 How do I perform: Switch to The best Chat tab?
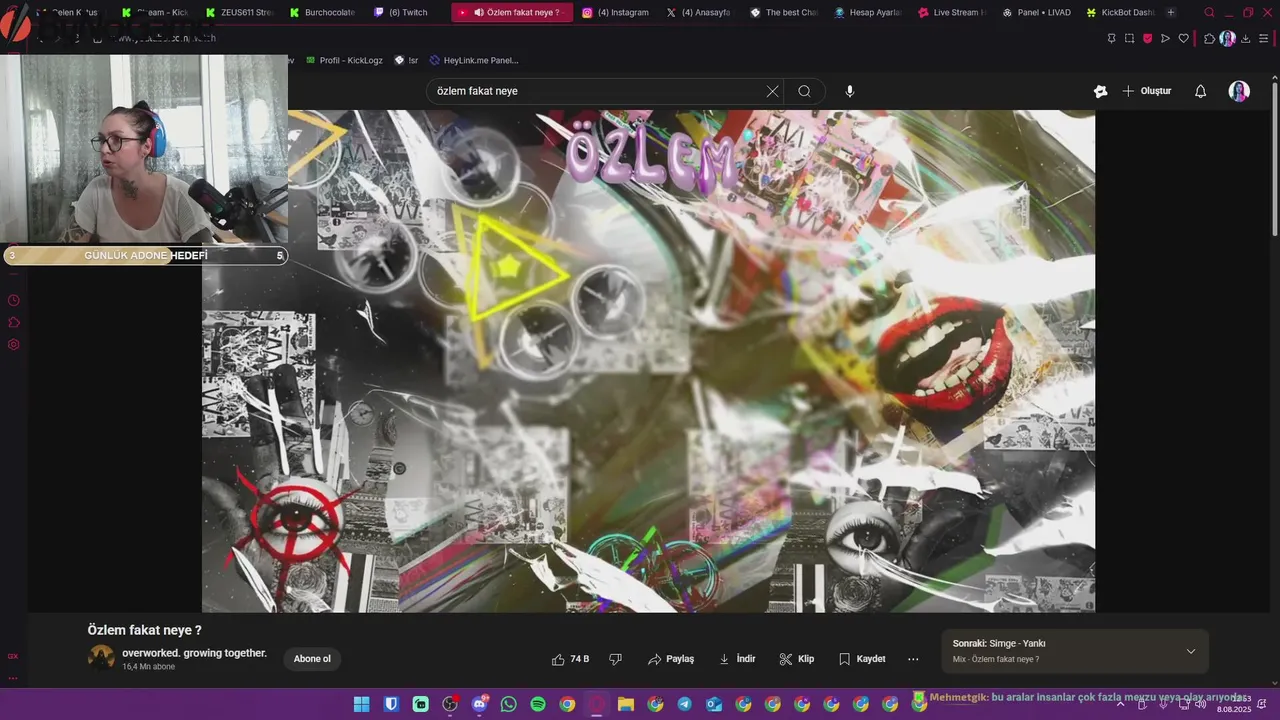[783, 12]
